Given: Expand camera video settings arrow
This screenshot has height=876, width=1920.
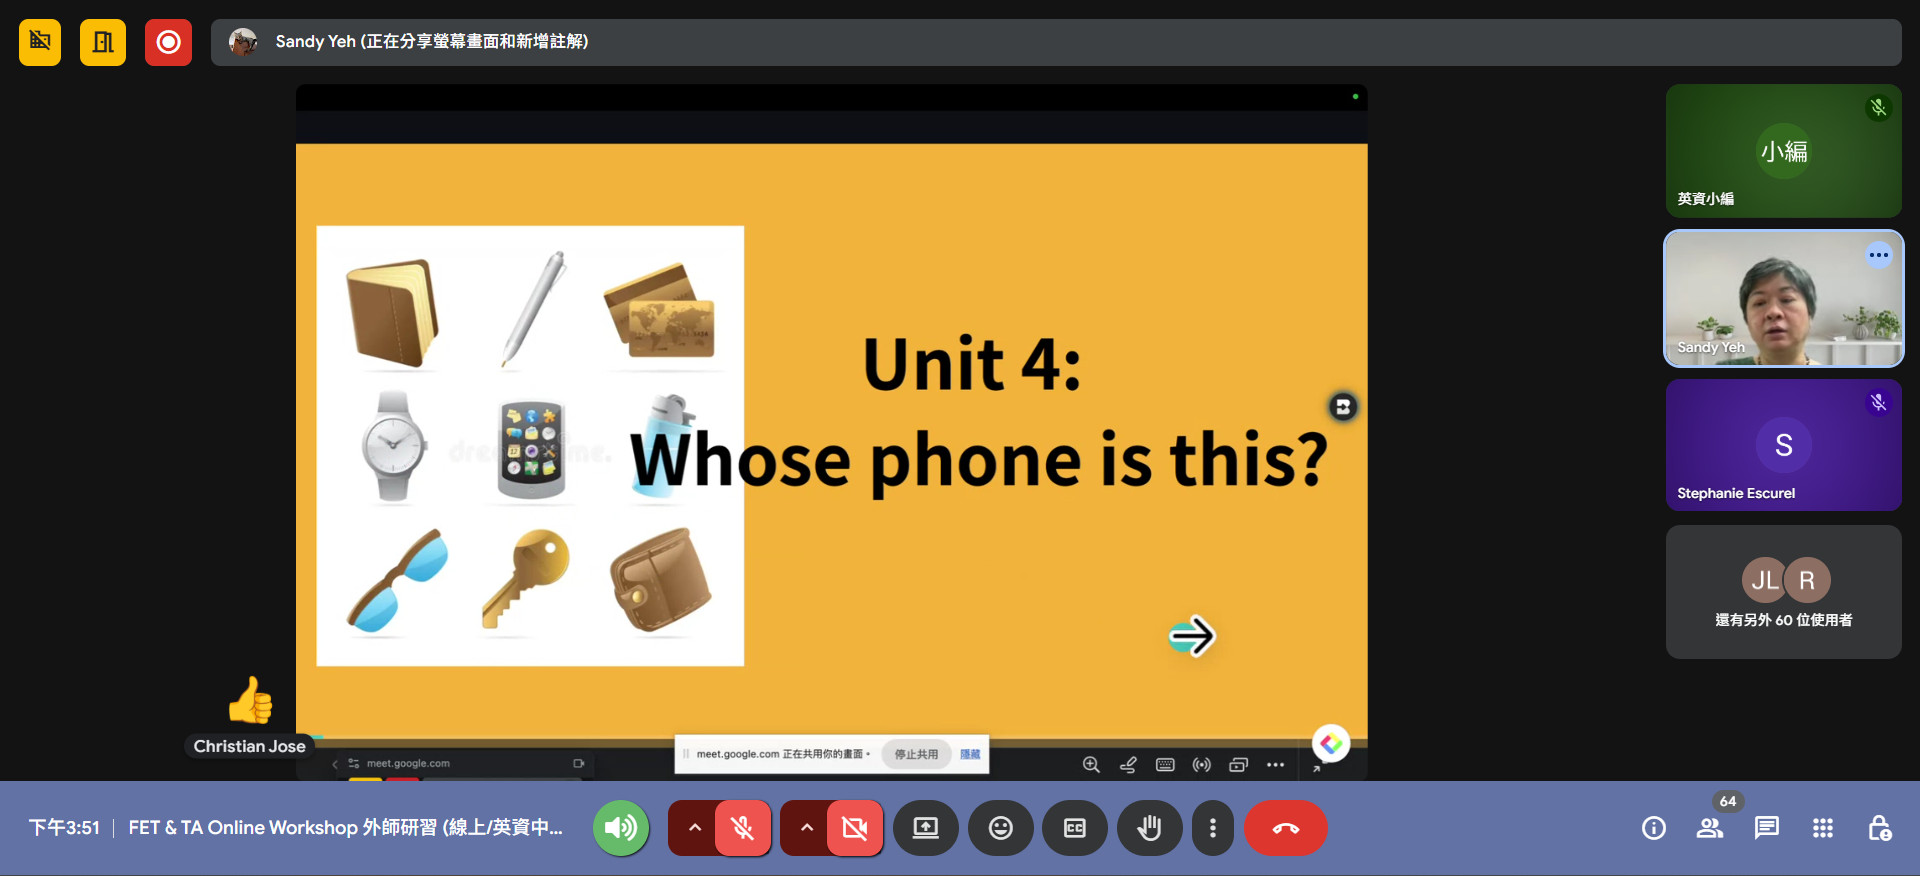Looking at the screenshot, I should [806, 828].
